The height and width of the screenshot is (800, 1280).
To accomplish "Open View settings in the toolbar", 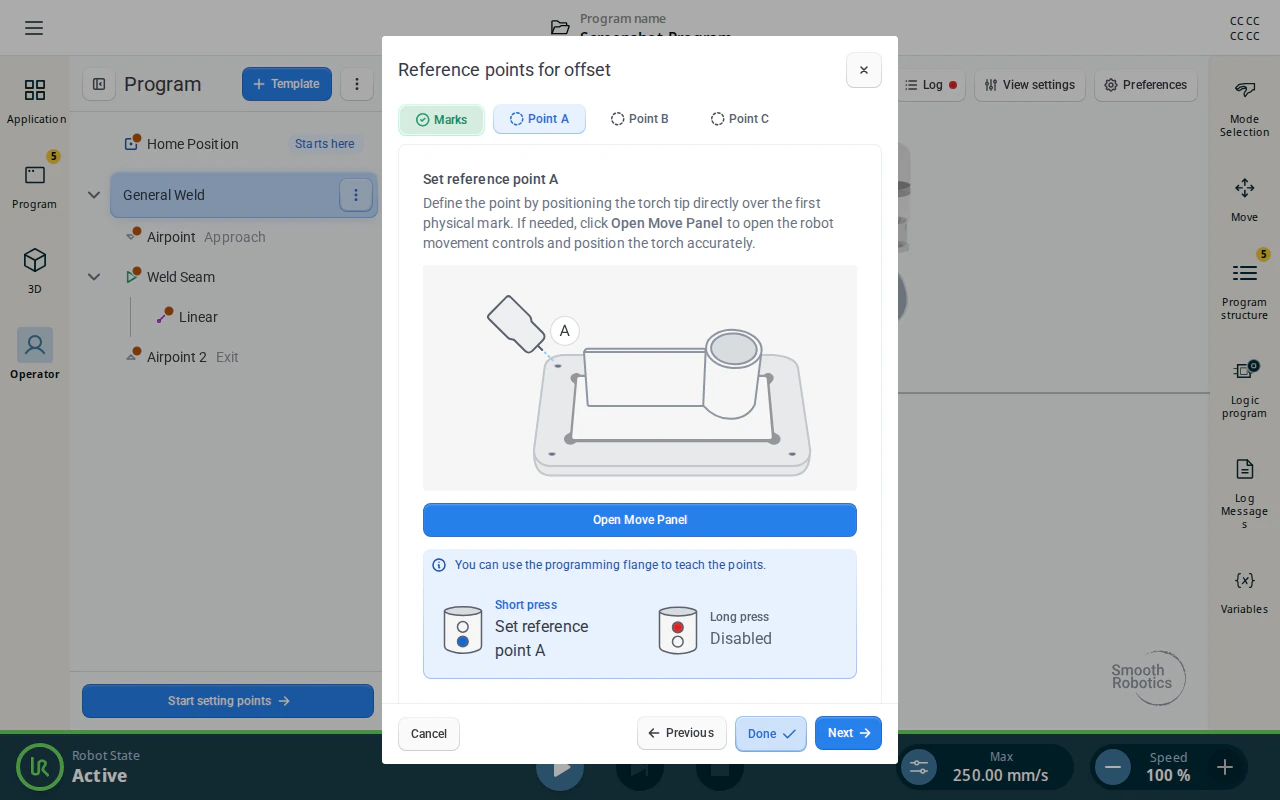I will coord(1030,85).
